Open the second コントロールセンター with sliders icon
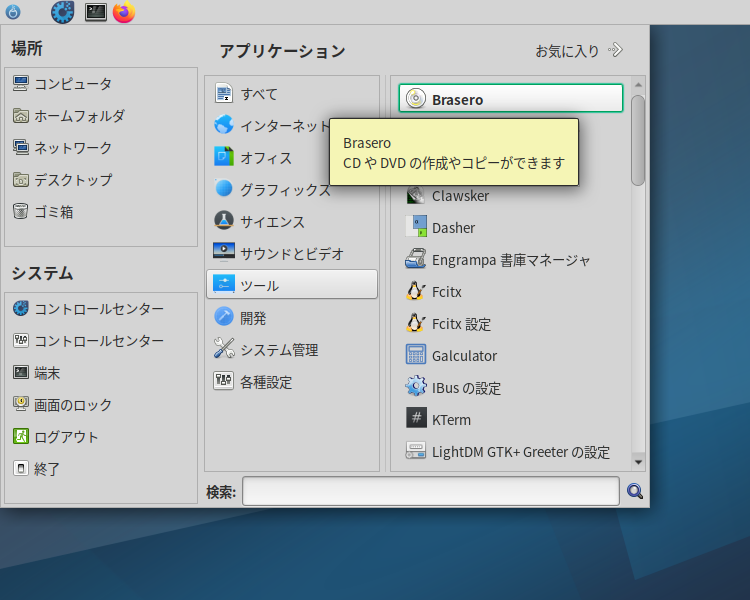The height and width of the screenshot is (600, 750). 21,341
